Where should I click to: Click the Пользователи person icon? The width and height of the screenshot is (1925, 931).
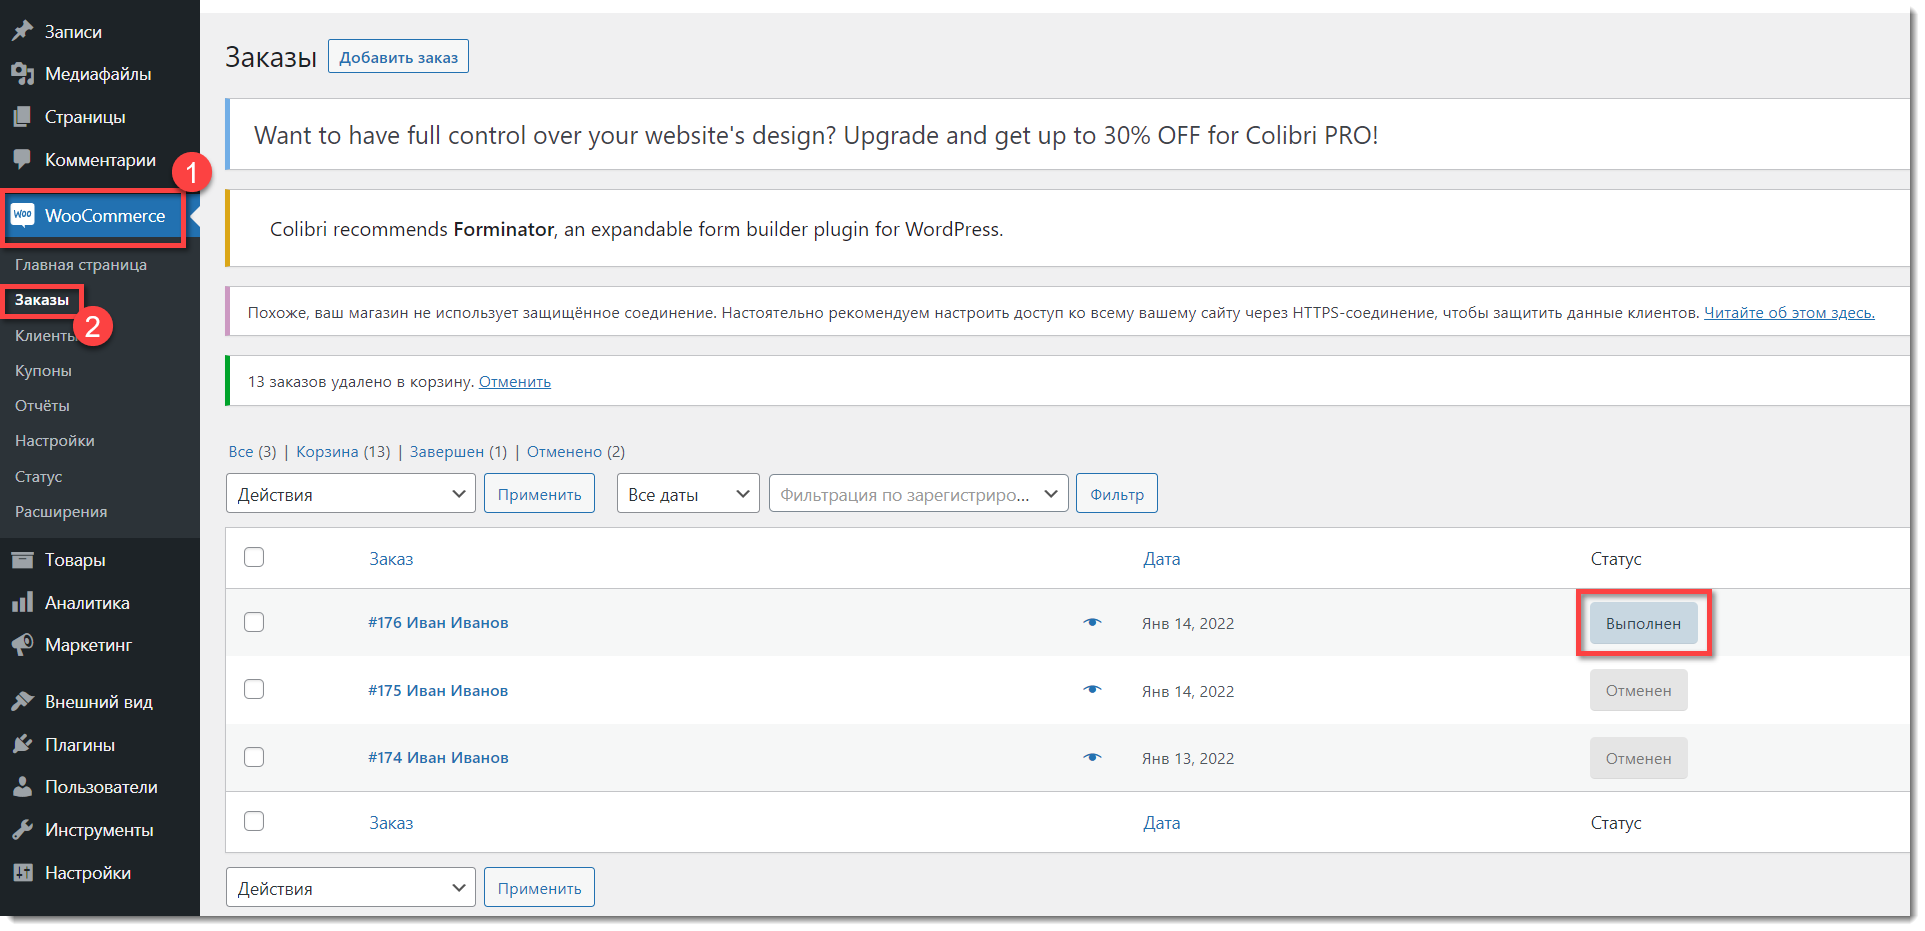22,787
